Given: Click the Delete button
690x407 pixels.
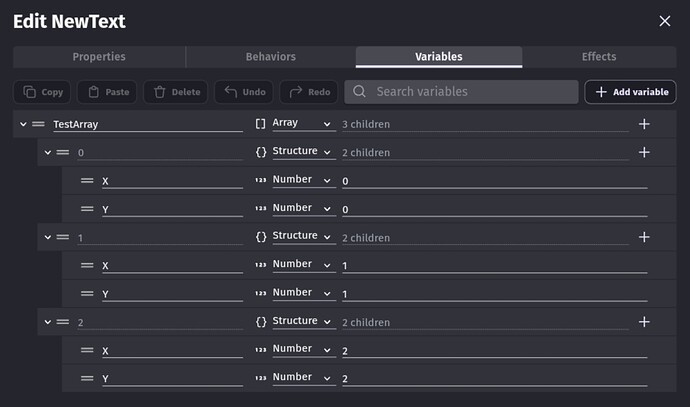Looking at the screenshot, I should 176,92.
